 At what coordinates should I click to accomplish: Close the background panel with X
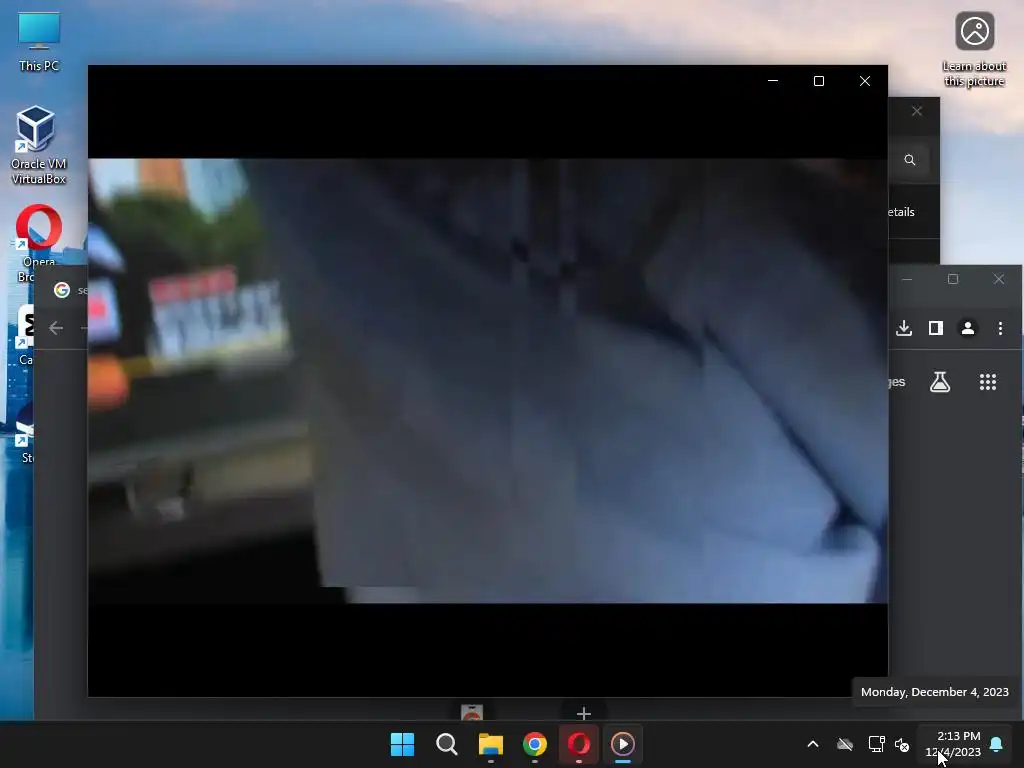pyautogui.click(x=916, y=111)
